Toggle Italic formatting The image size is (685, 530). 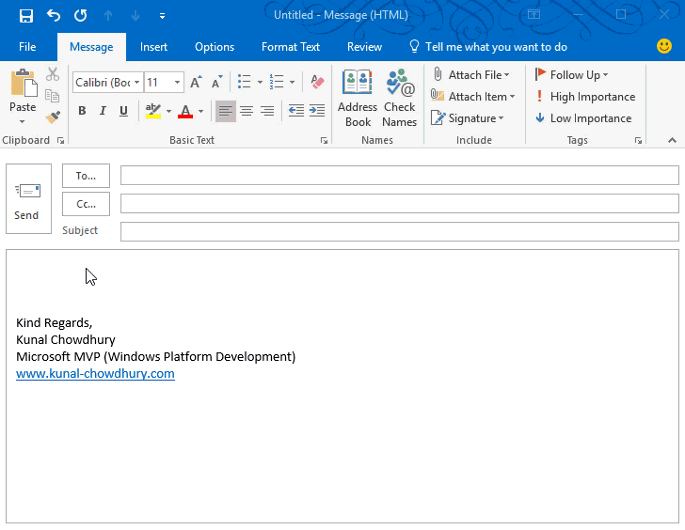coord(103,111)
